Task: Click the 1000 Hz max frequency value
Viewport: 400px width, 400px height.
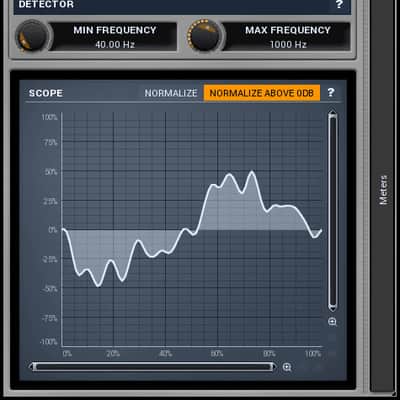Action: click(288, 44)
